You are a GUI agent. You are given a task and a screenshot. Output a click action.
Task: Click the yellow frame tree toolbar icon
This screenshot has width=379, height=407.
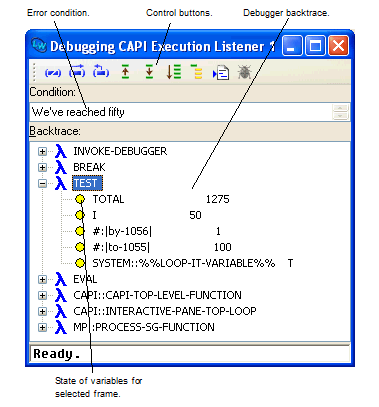point(197,72)
